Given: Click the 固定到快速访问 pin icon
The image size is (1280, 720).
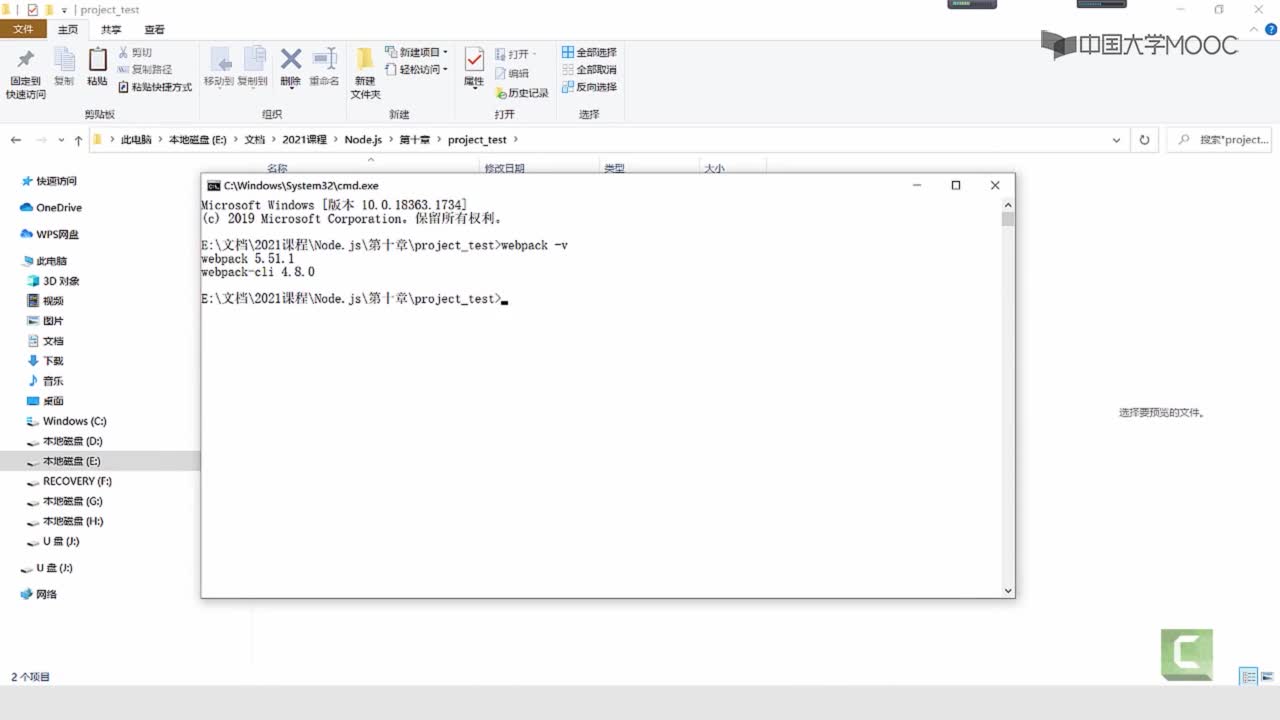Looking at the screenshot, I should click(26, 59).
